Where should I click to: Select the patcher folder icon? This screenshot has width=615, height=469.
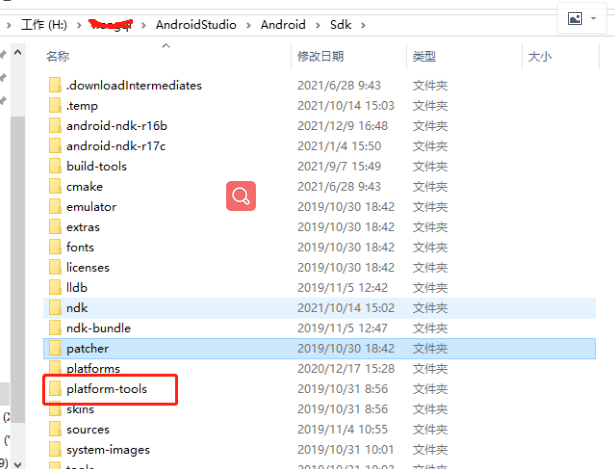point(55,348)
